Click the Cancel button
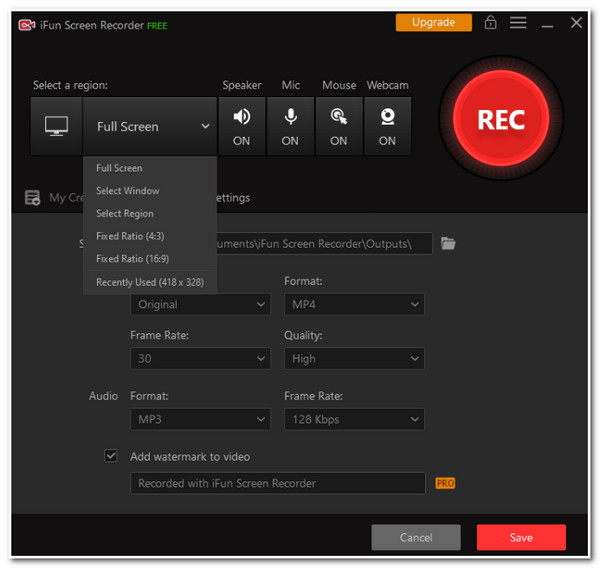This screenshot has height=568, width=600. coord(416,537)
